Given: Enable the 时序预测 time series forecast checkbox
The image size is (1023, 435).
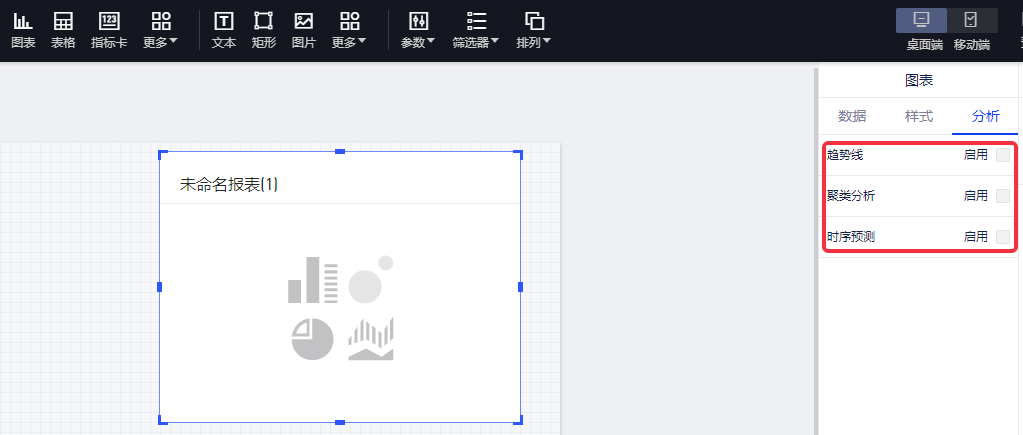Looking at the screenshot, I should [x=1003, y=237].
